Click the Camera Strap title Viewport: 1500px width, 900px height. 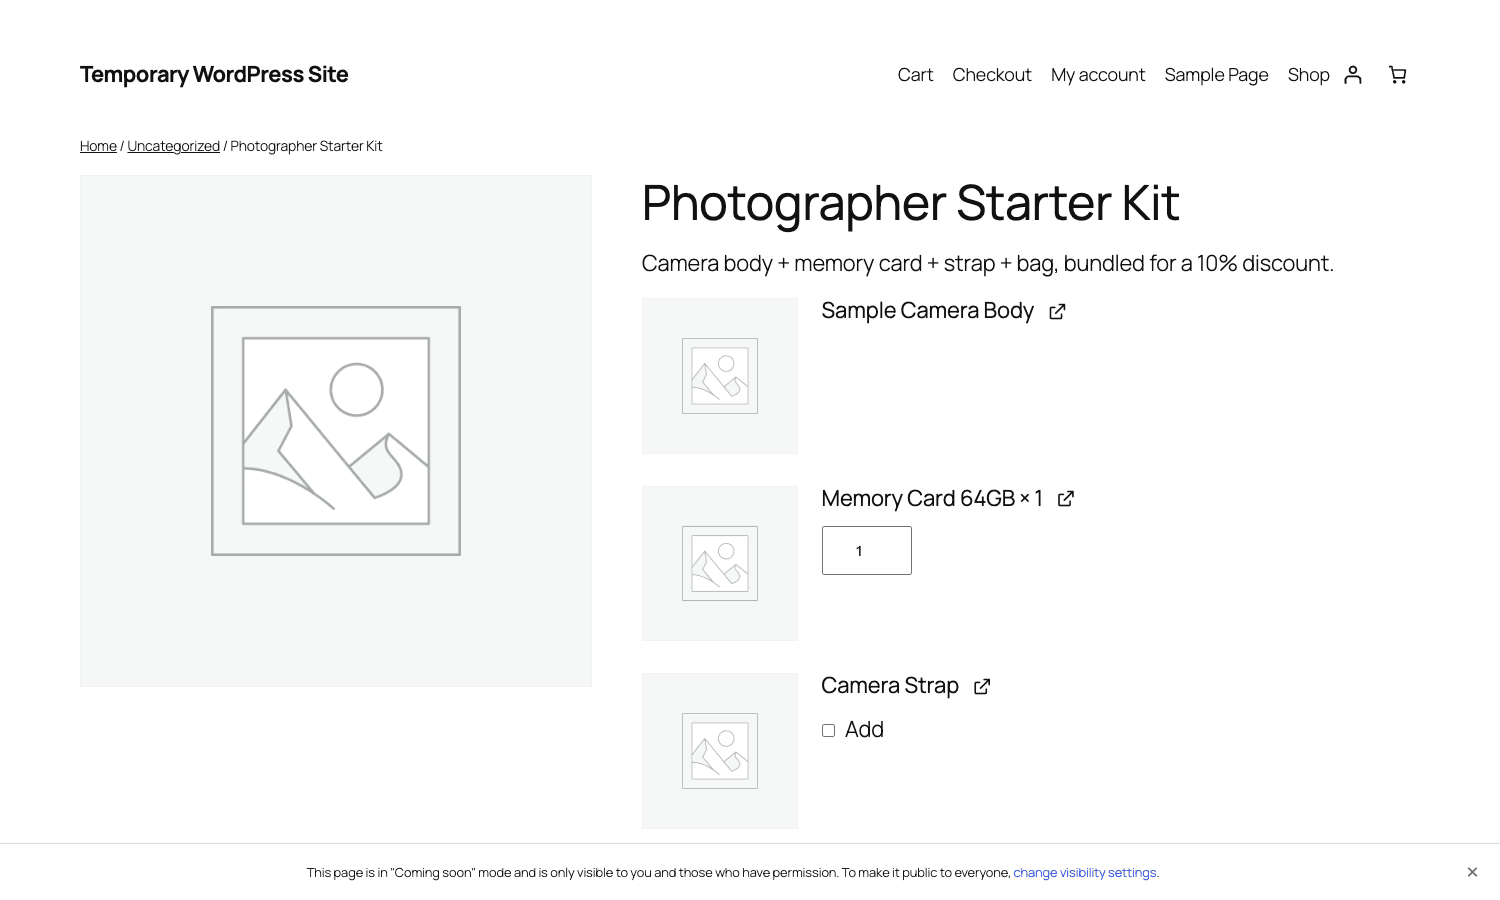890,685
